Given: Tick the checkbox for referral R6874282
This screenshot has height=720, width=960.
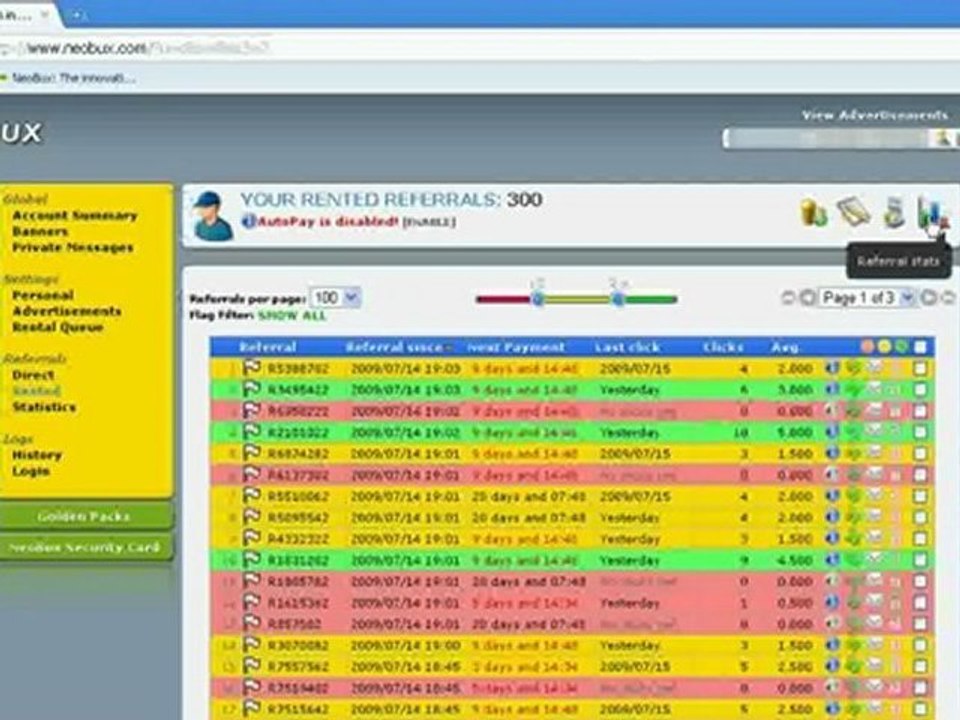Looking at the screenshot, I should tap(920, 454).
